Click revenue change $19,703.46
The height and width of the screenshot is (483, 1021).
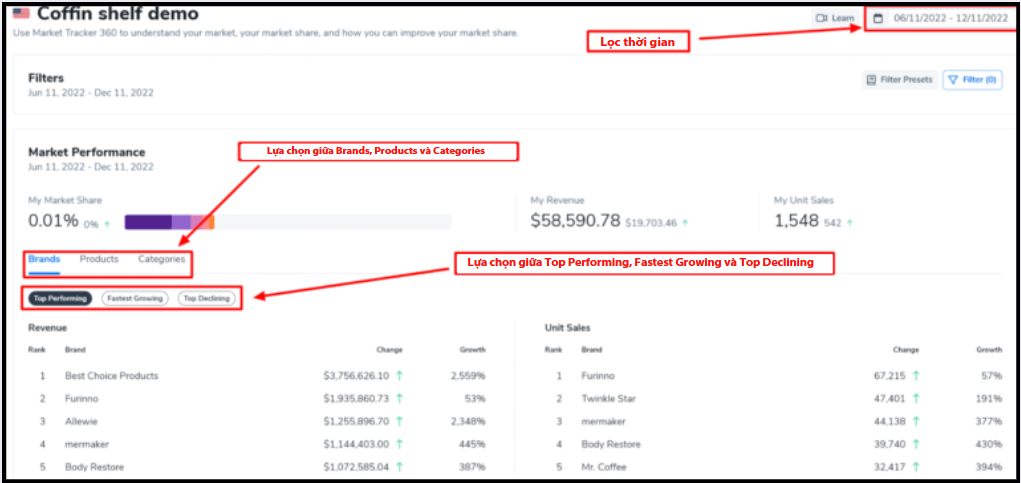(x=651, y=223)
